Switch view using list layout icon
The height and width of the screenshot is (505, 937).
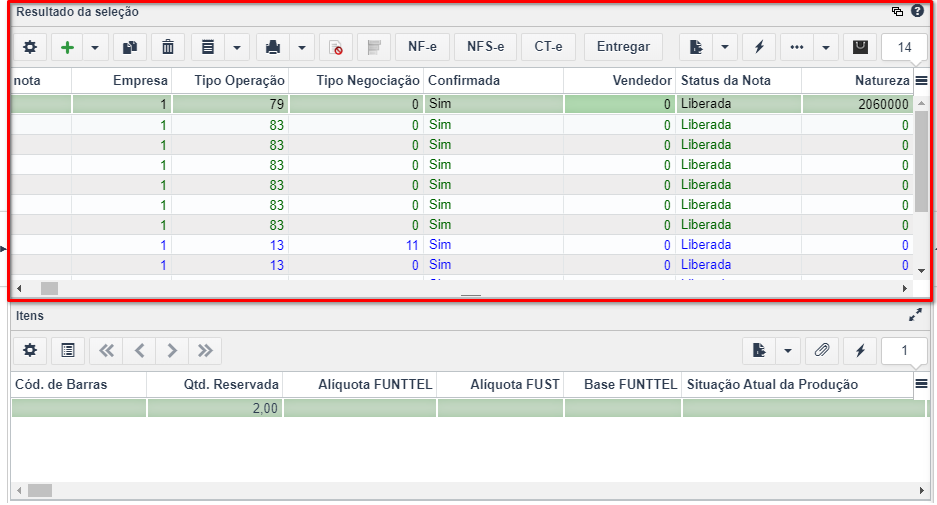pyautogui.click(x=208, y=47)
